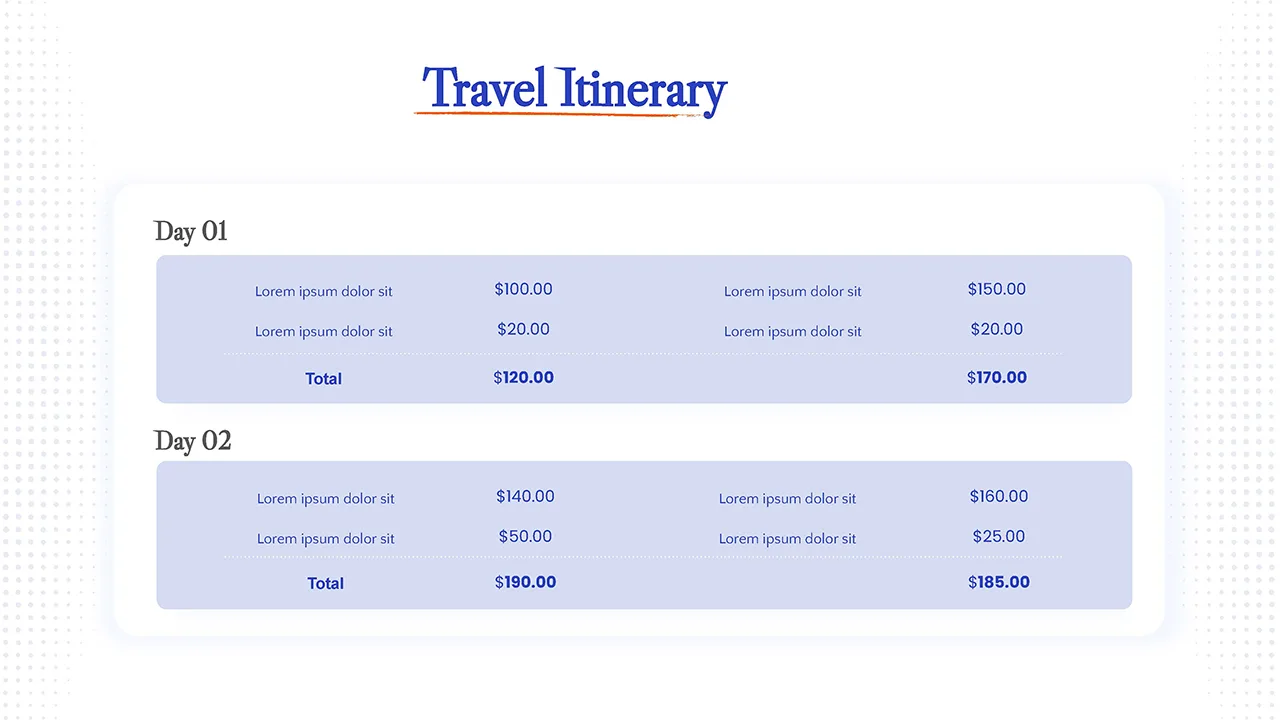Viewport: 1280px width, 720px height.
Task: Select the $50.00 amount in Day 02
Action: (x=525, y=536)
